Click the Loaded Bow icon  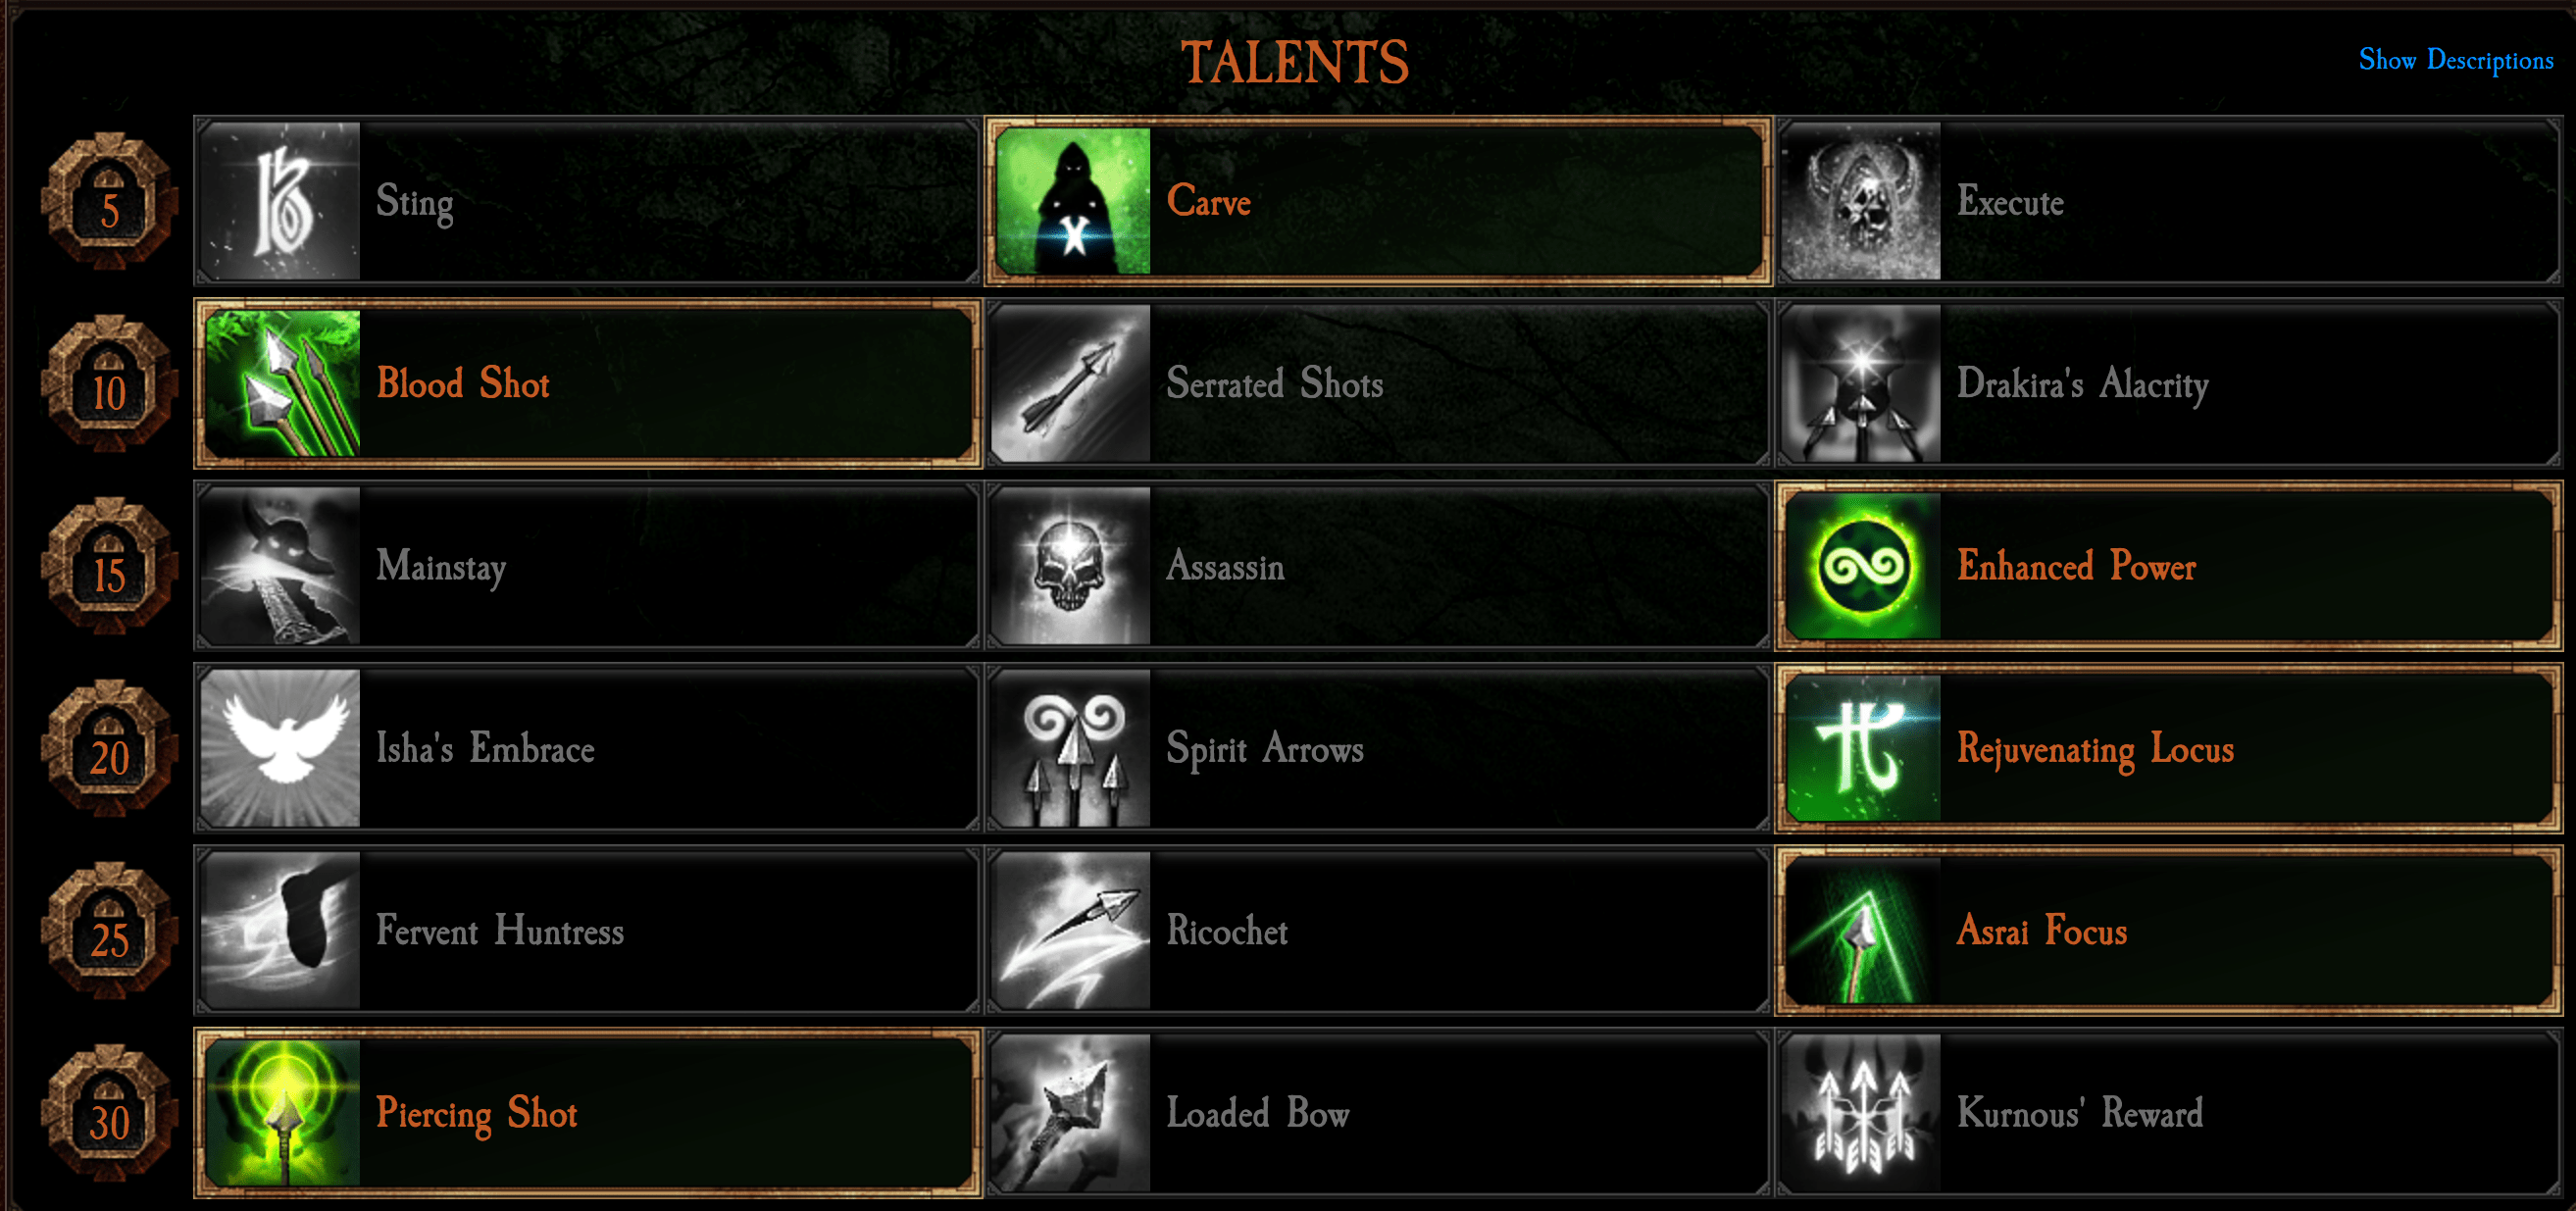1071,1113
